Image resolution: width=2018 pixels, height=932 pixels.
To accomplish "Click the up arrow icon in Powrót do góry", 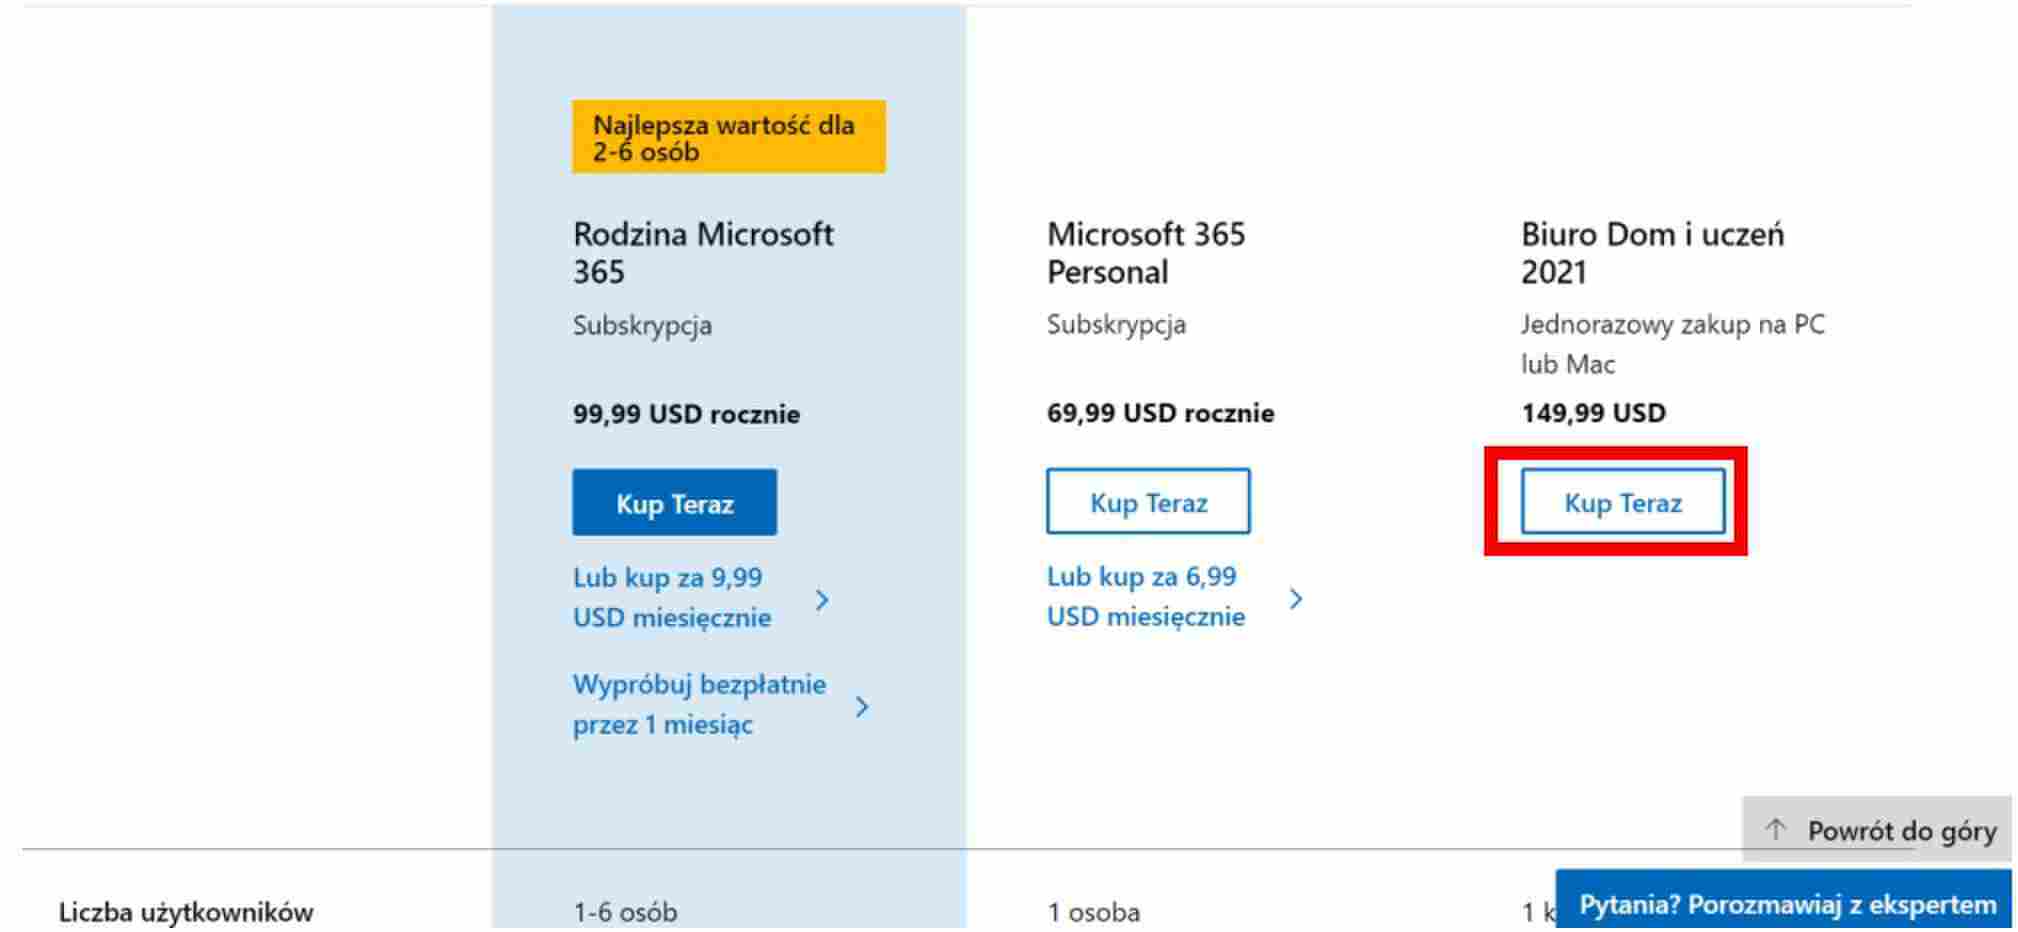I will click(1775, 829).
